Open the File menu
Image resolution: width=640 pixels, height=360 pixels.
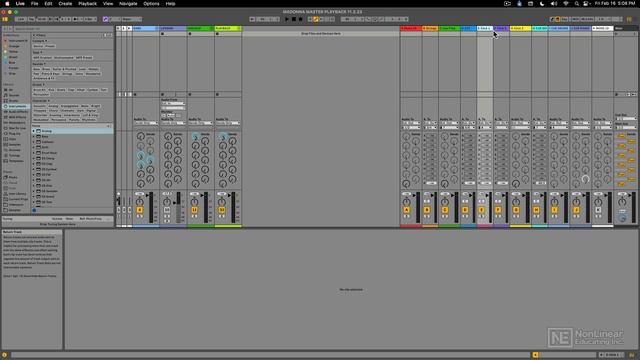35,4
